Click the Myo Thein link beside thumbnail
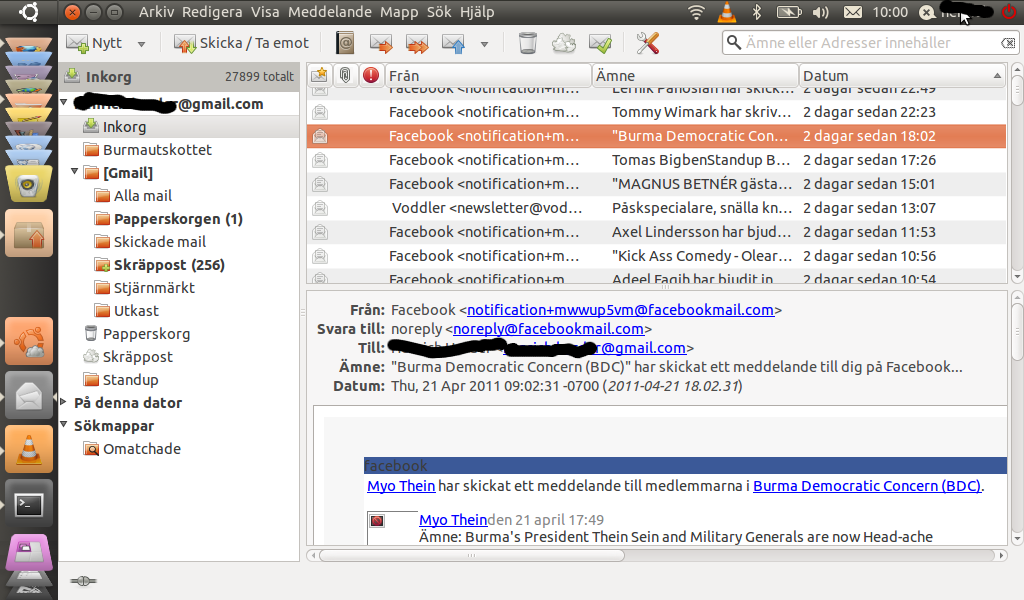 pos(453,520)
